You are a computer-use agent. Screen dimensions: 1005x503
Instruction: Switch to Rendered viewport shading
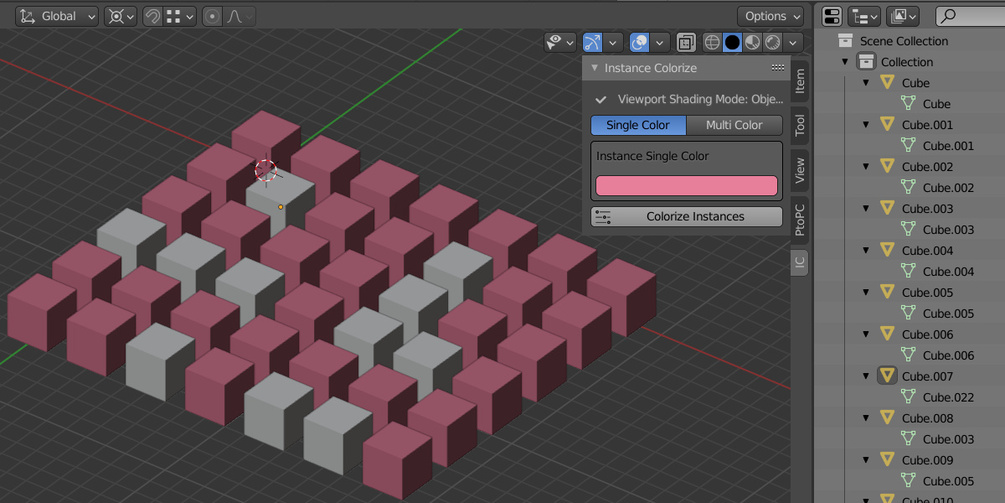[x=772, y=42]
